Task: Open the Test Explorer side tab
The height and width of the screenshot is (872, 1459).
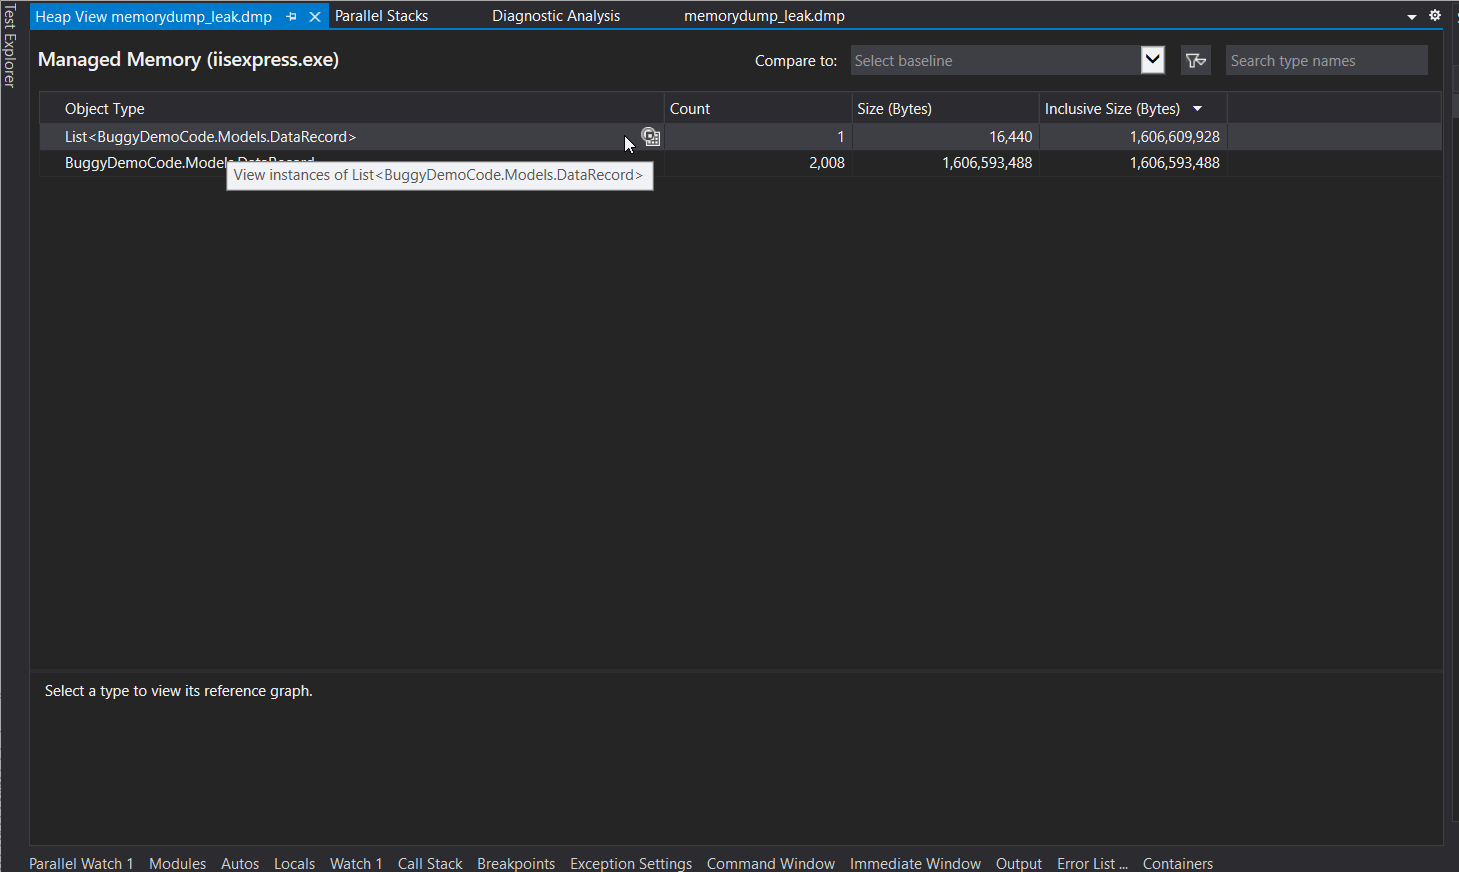Action: (x=9, y=46)
